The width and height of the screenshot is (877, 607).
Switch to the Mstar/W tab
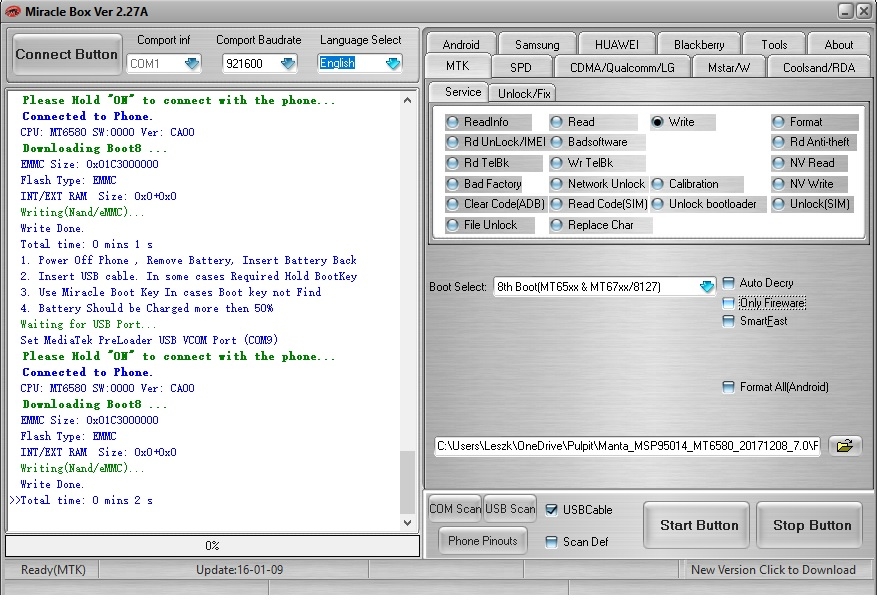click(729, 68)
